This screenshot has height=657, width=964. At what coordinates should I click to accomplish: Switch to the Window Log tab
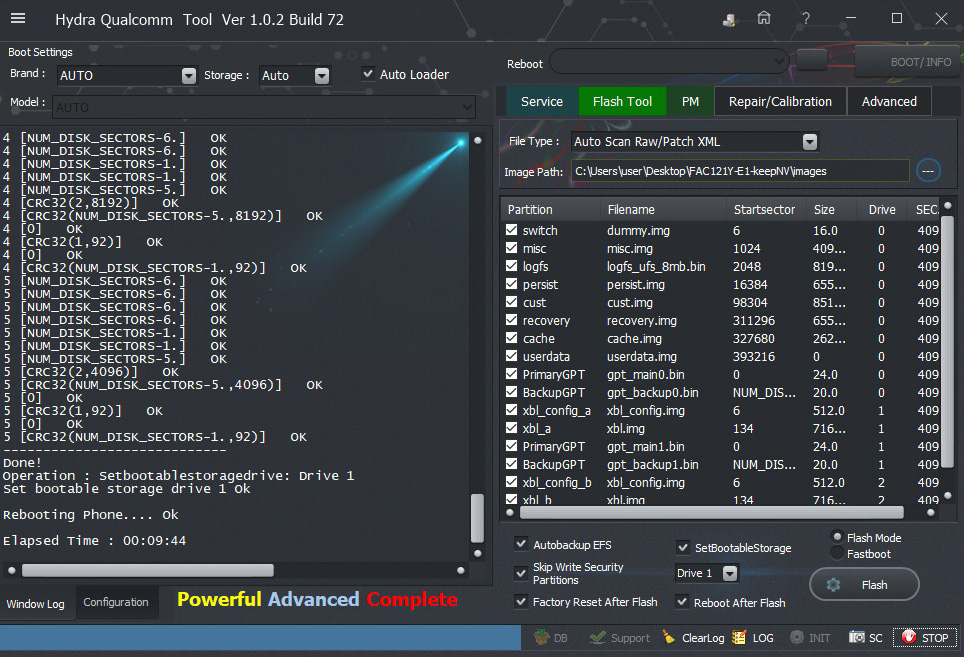point(36,604)
